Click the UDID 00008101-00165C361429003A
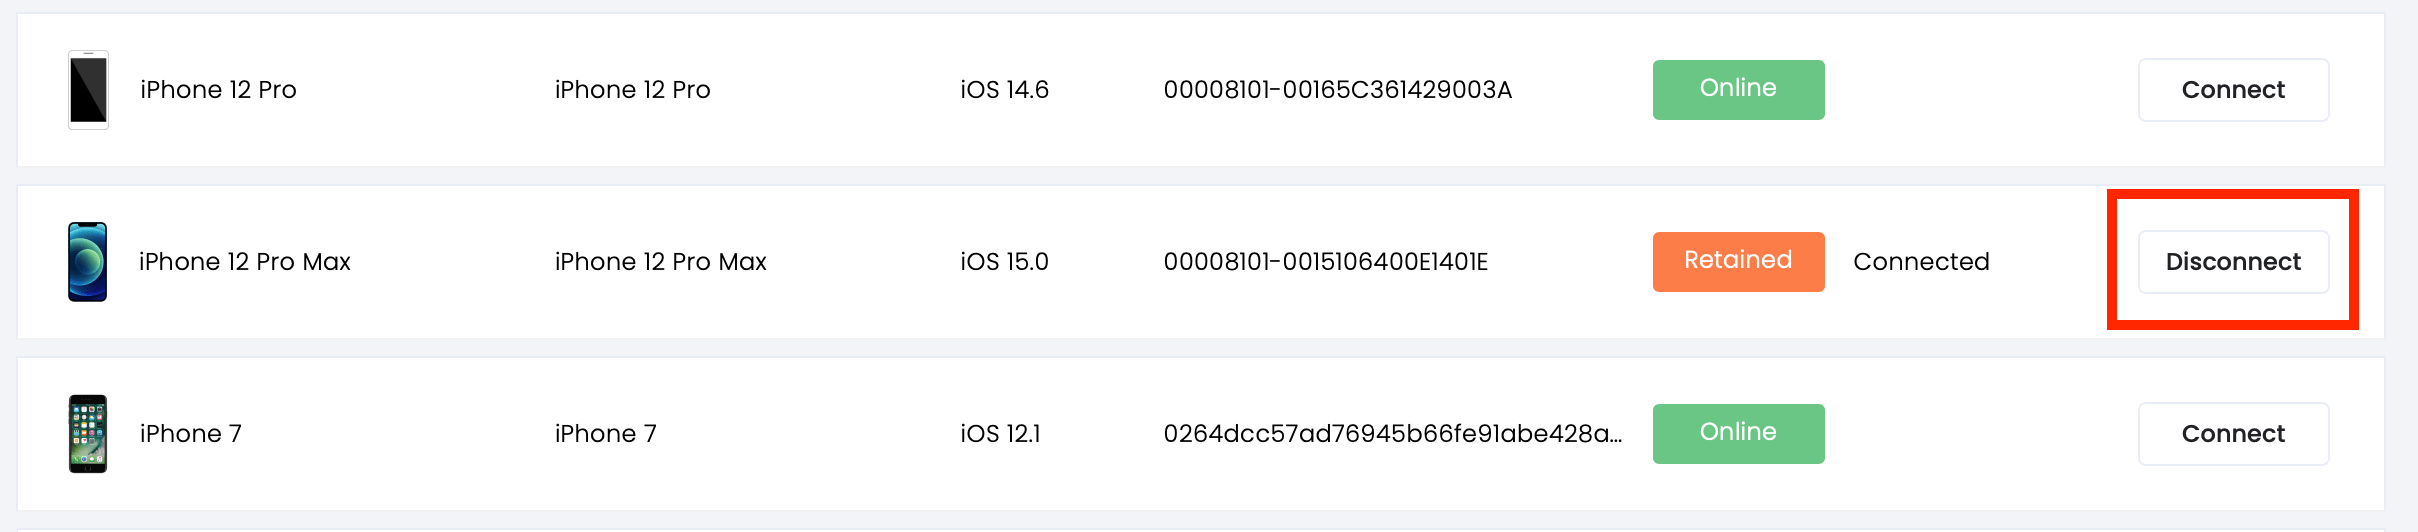2418x532 pixels. [x=1338, y=90]
